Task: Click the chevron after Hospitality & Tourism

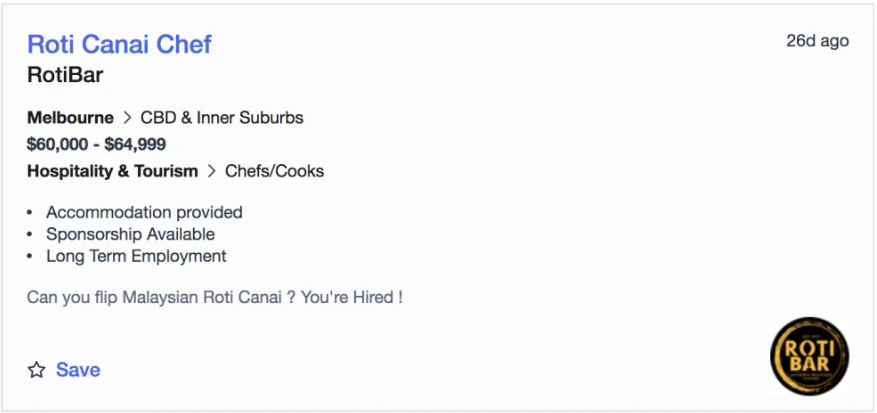Action: coord(211,171)
